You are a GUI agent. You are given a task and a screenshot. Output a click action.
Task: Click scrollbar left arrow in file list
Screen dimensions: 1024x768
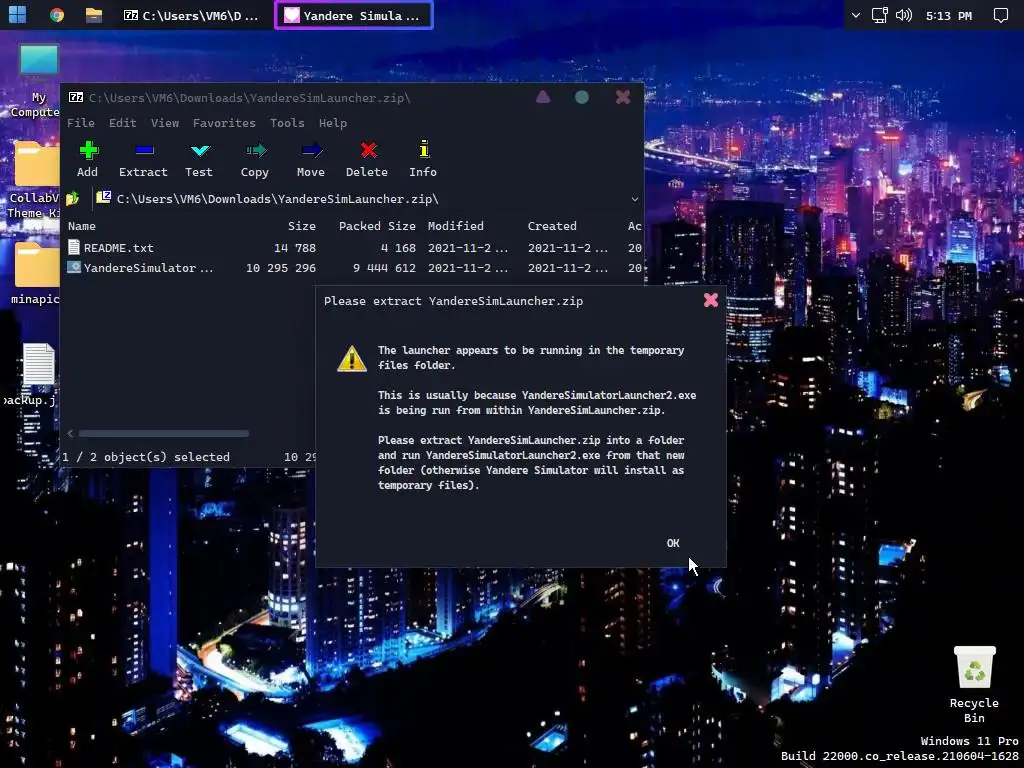tap(70, 433)
